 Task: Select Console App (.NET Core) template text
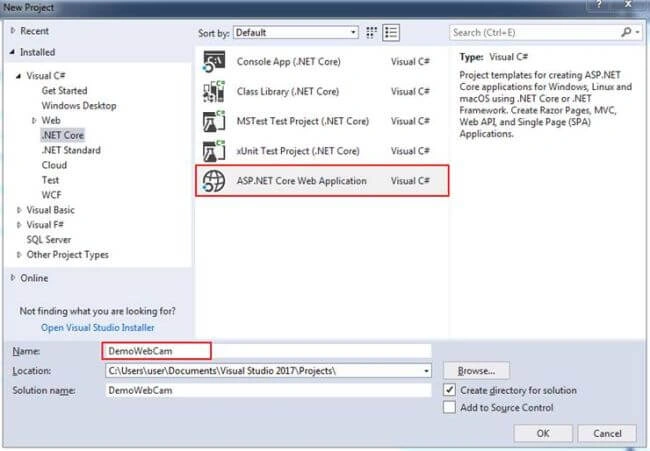pyautogui.click(x=289, y=61)
